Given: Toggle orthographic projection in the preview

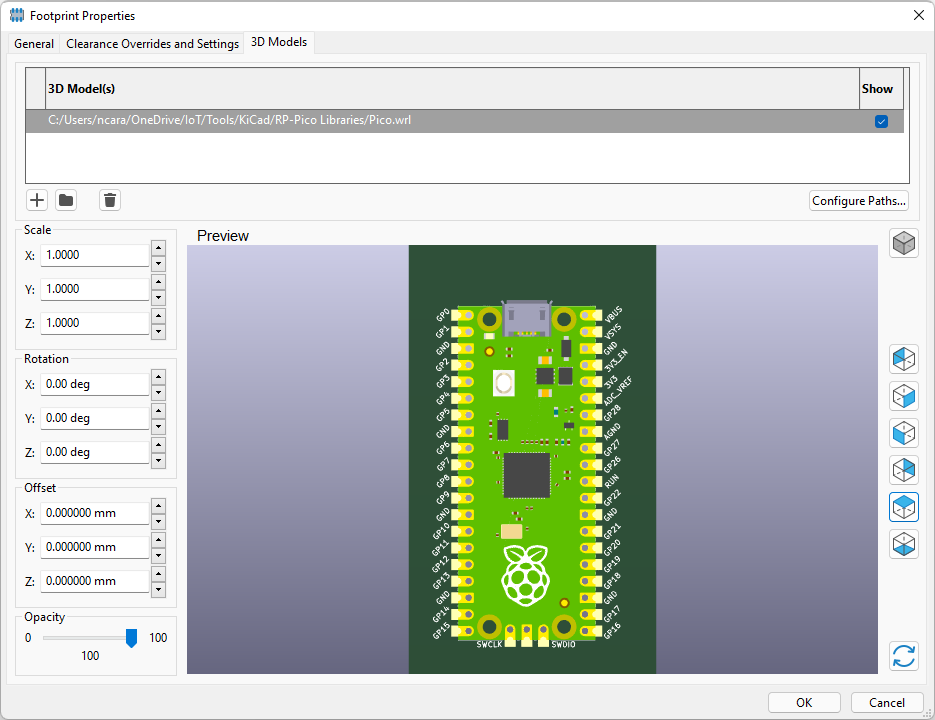Looking at the screenshot, I should pos(903,243).
